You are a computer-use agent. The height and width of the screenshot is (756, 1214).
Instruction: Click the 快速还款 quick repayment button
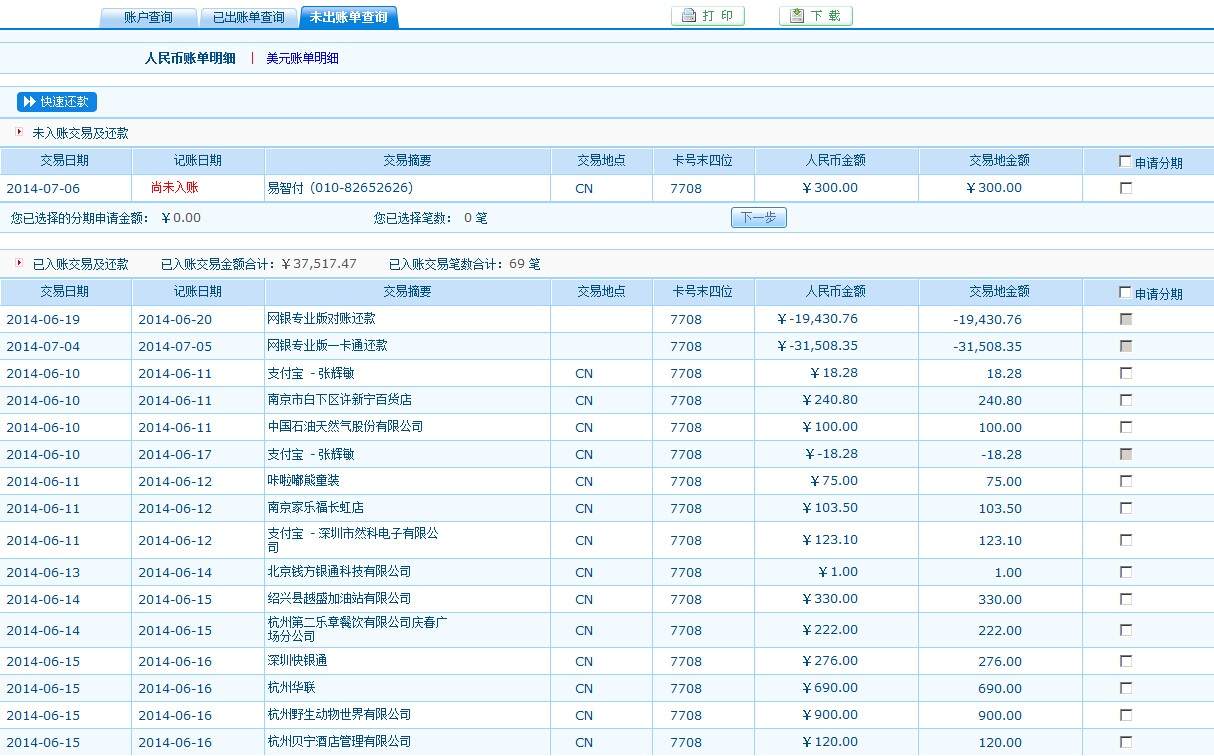(x=57, y=102)
